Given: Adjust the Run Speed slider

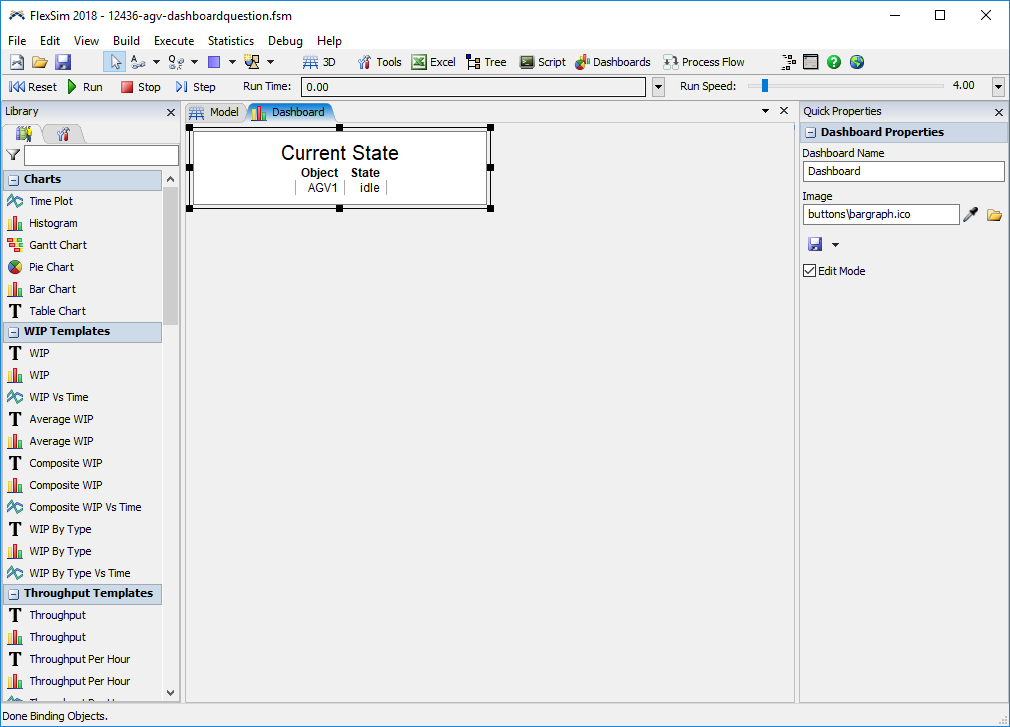Looking at the screenshot, I should 765,86.
